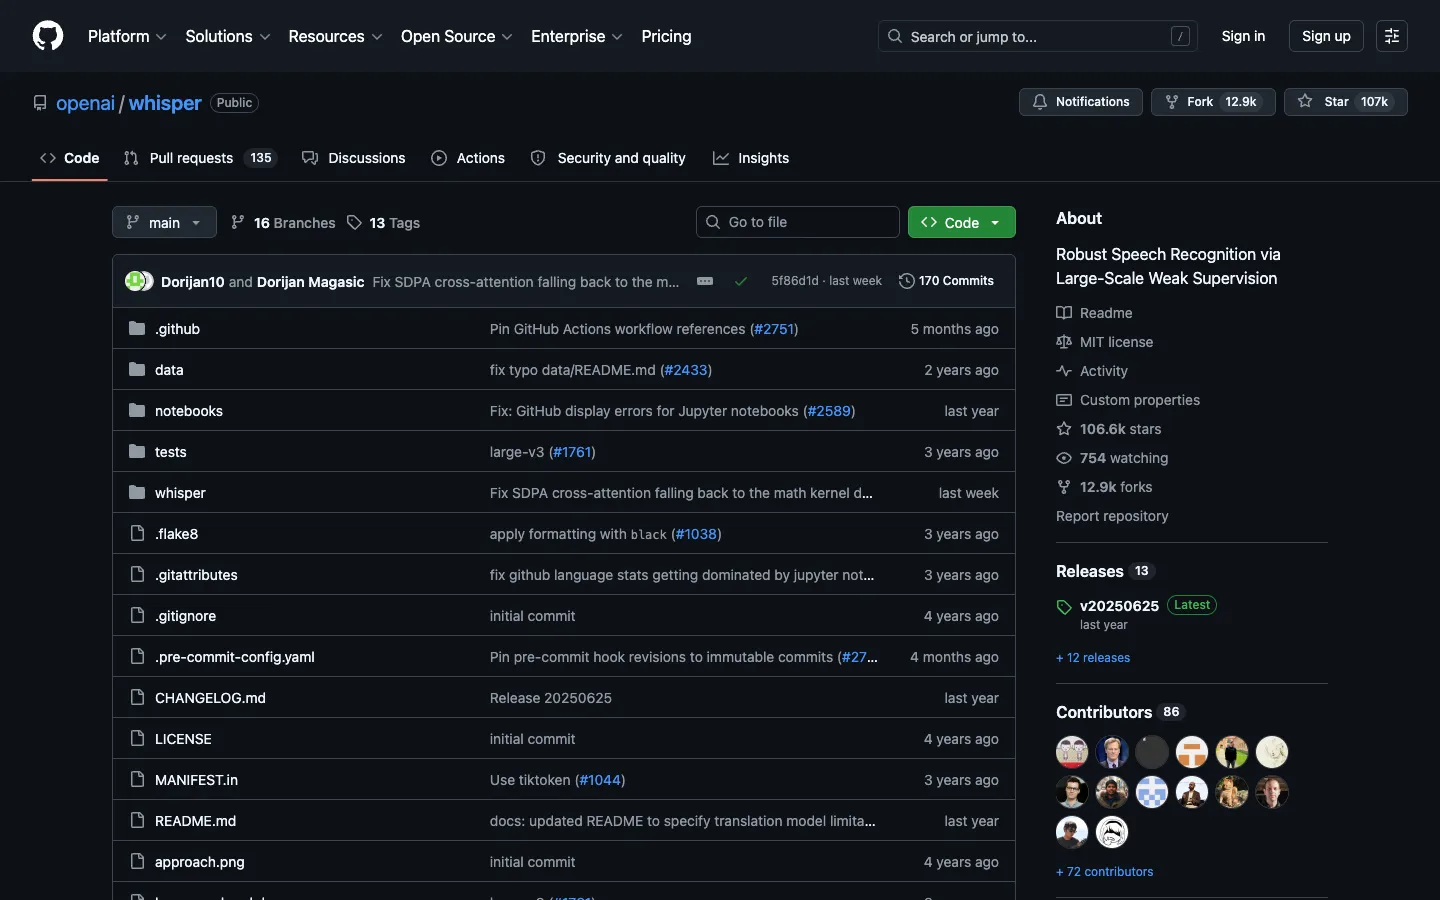Switch to the Insights tab
Image resolution: width=1440 pixels, height=900 pixels.
click(751, 158)
